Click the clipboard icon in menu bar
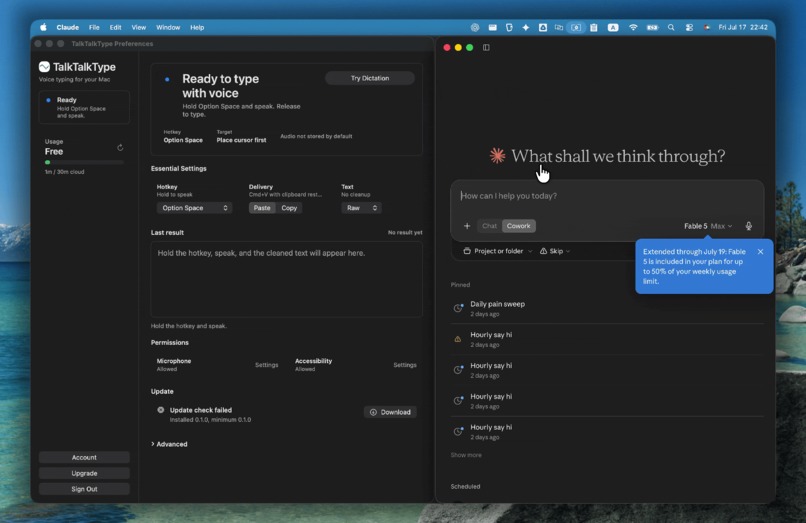This screenshot has height=523, width=806. (x=594, y=27)
